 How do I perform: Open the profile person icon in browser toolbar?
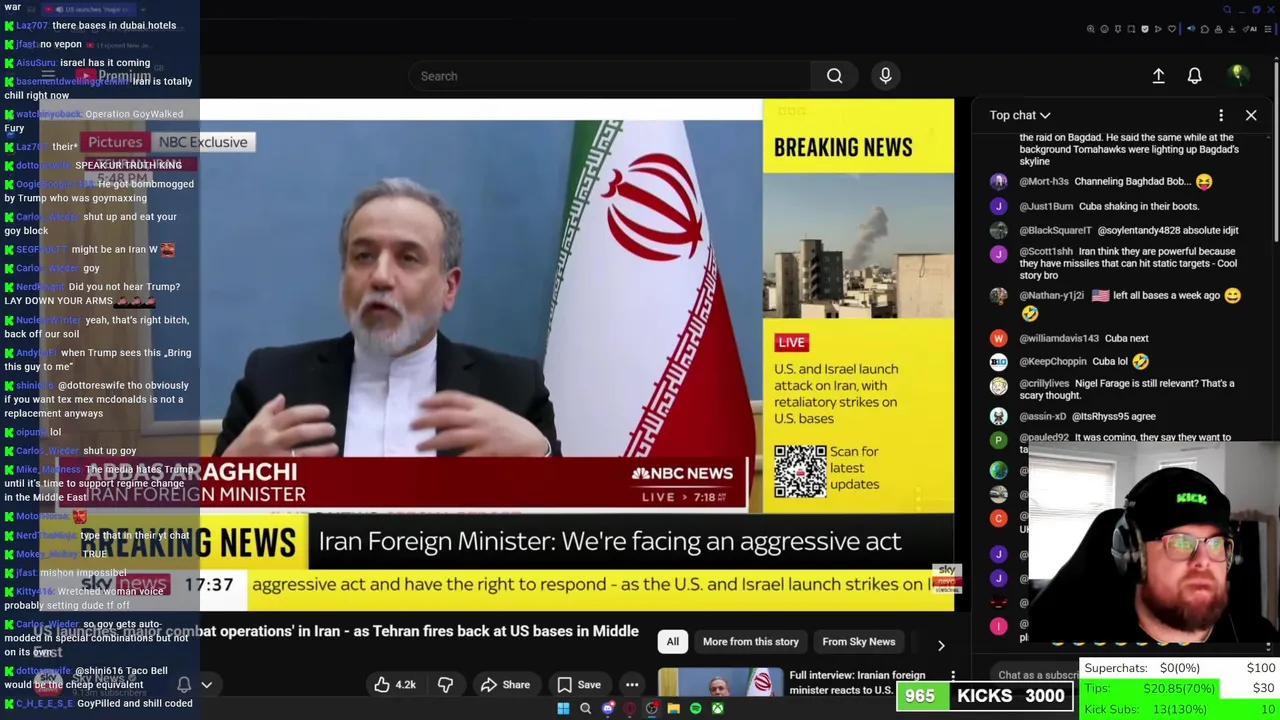coord(1218,29)
